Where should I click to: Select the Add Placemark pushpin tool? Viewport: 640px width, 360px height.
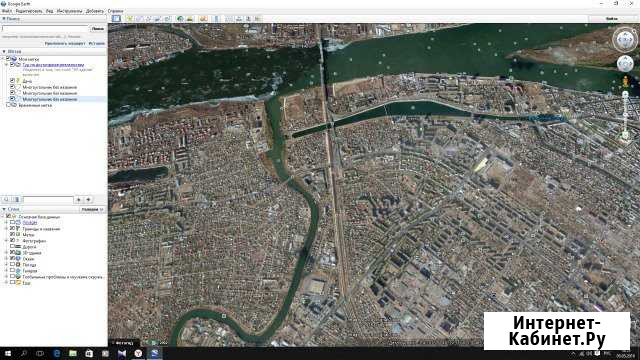pos(130,18)
